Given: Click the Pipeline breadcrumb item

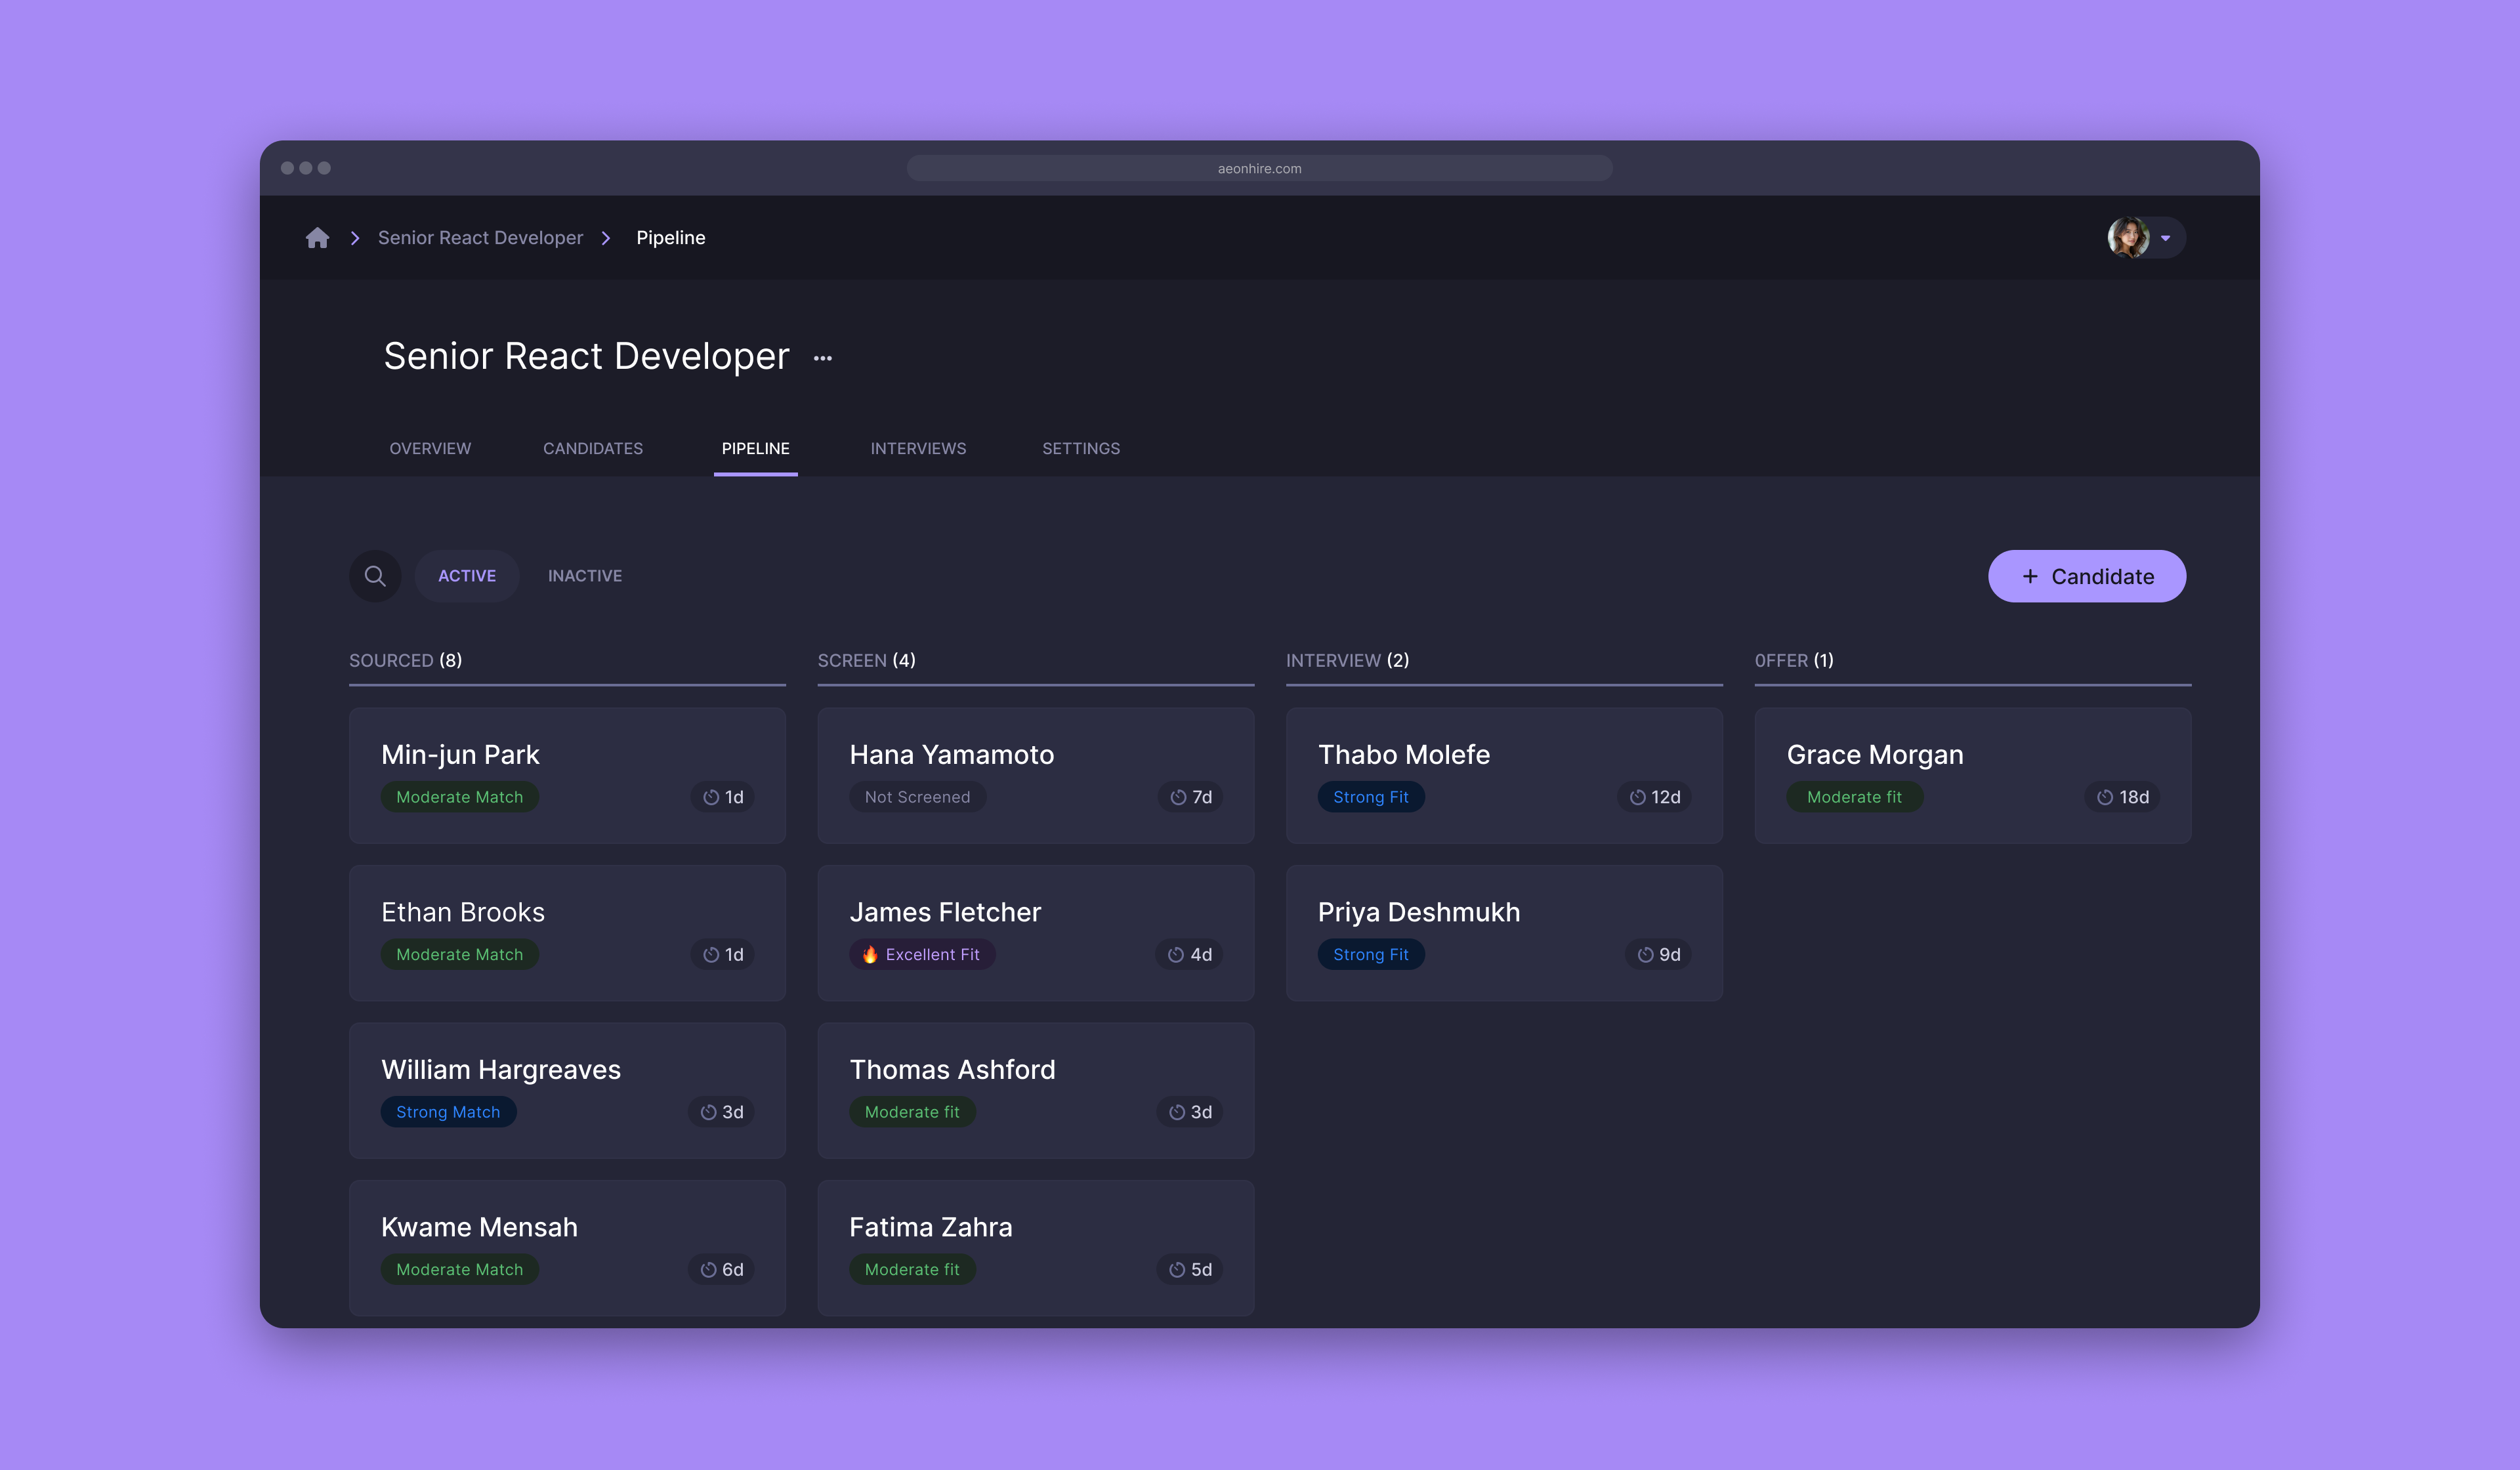Looking at the screenshot, I should 671,238.
